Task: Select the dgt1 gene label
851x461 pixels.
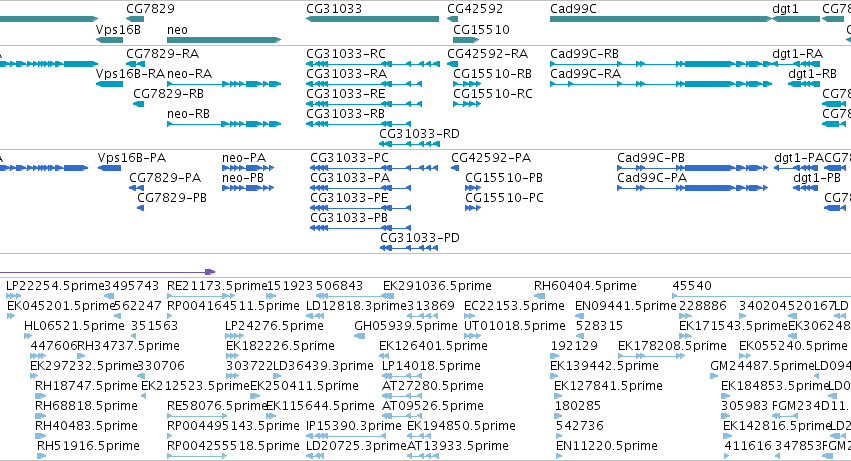Action: pos(785,9)
